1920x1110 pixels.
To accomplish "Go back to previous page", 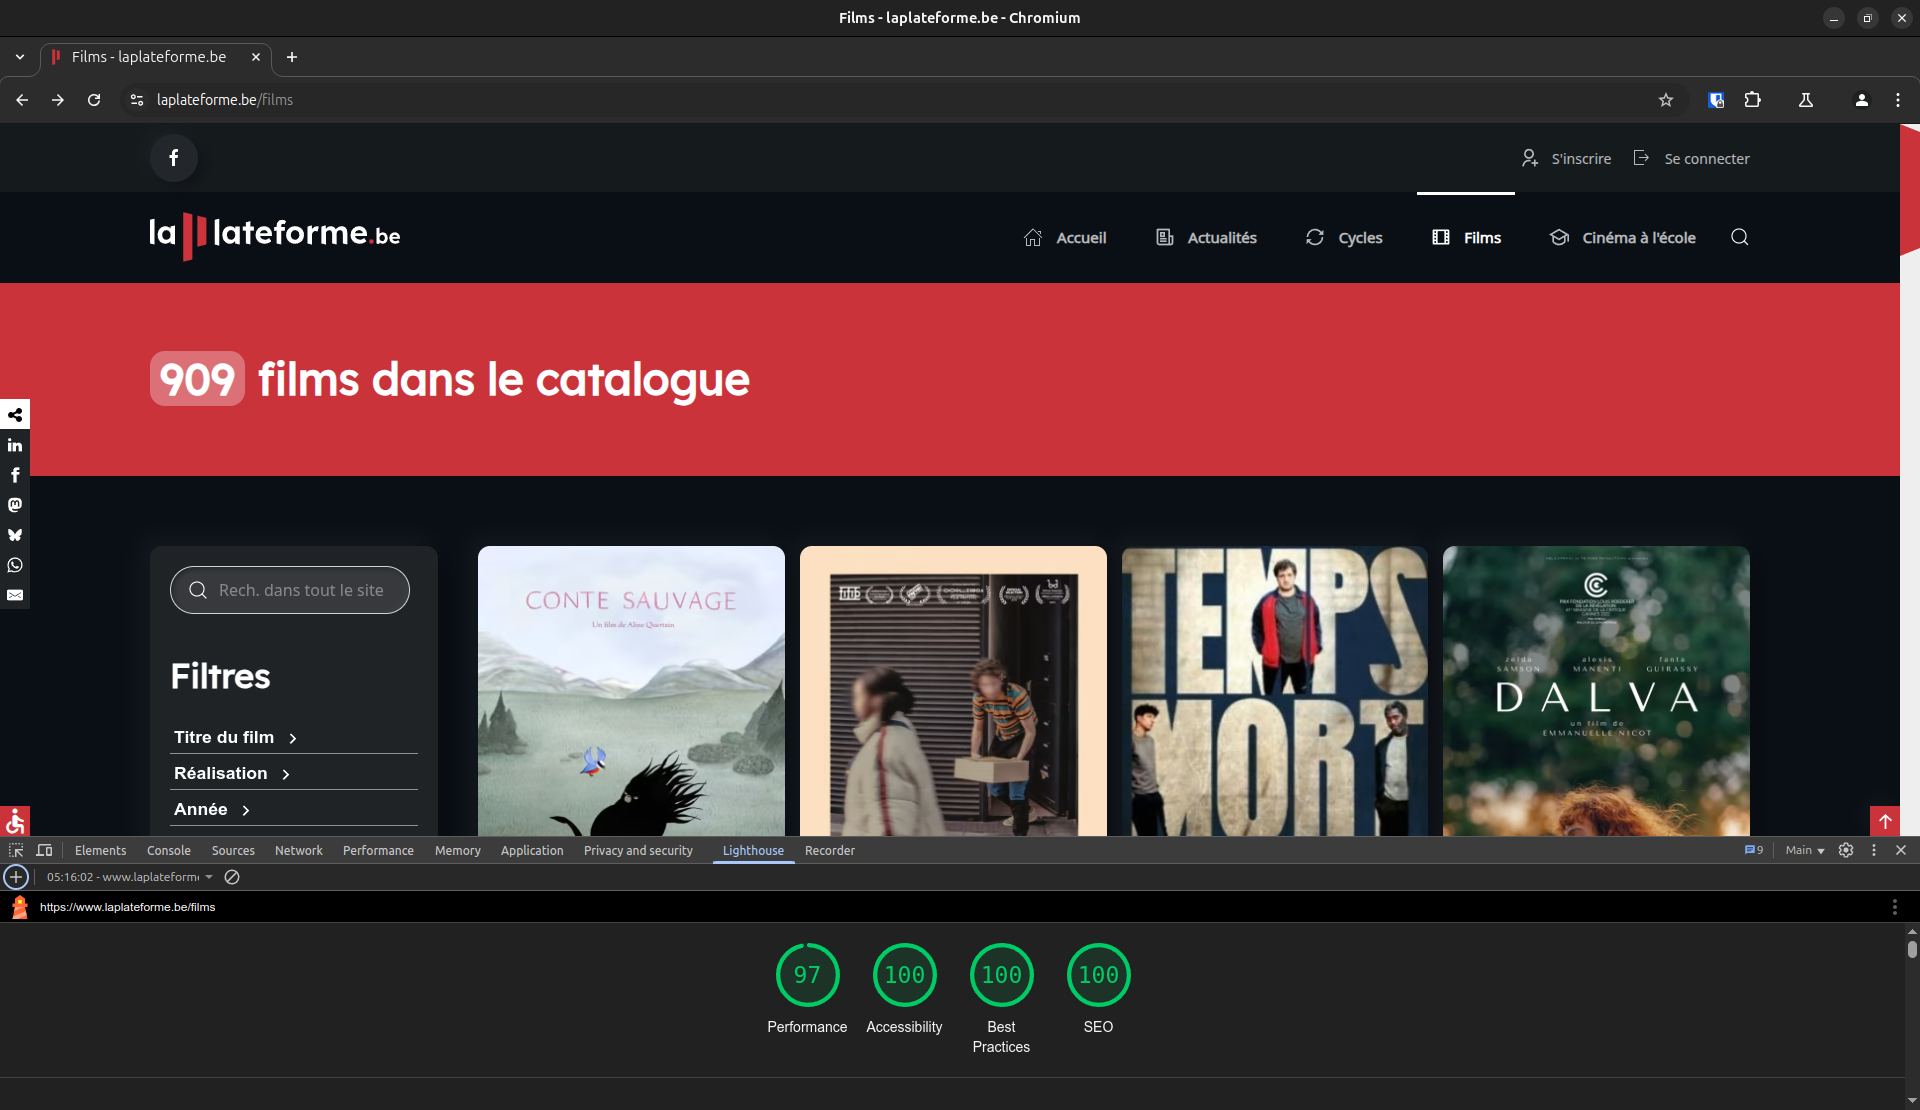I will [x=22, y=100].
